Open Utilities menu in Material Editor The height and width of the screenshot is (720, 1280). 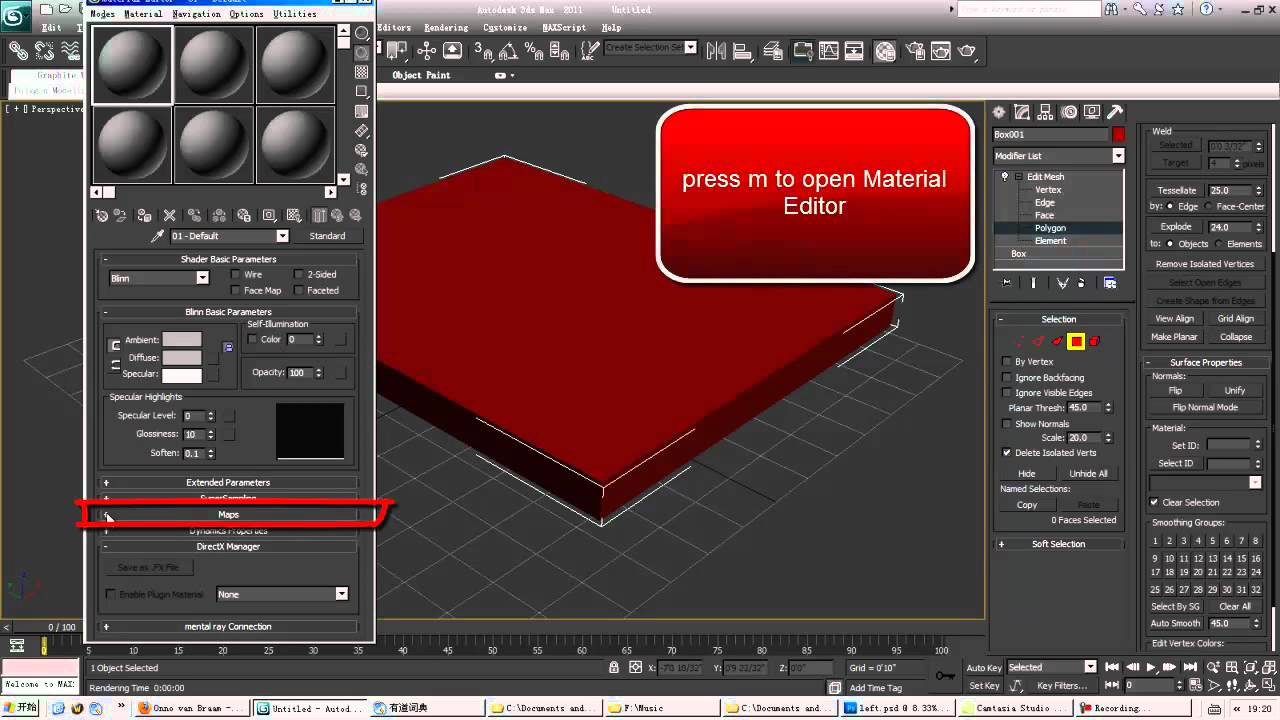(x=294, y=15)
